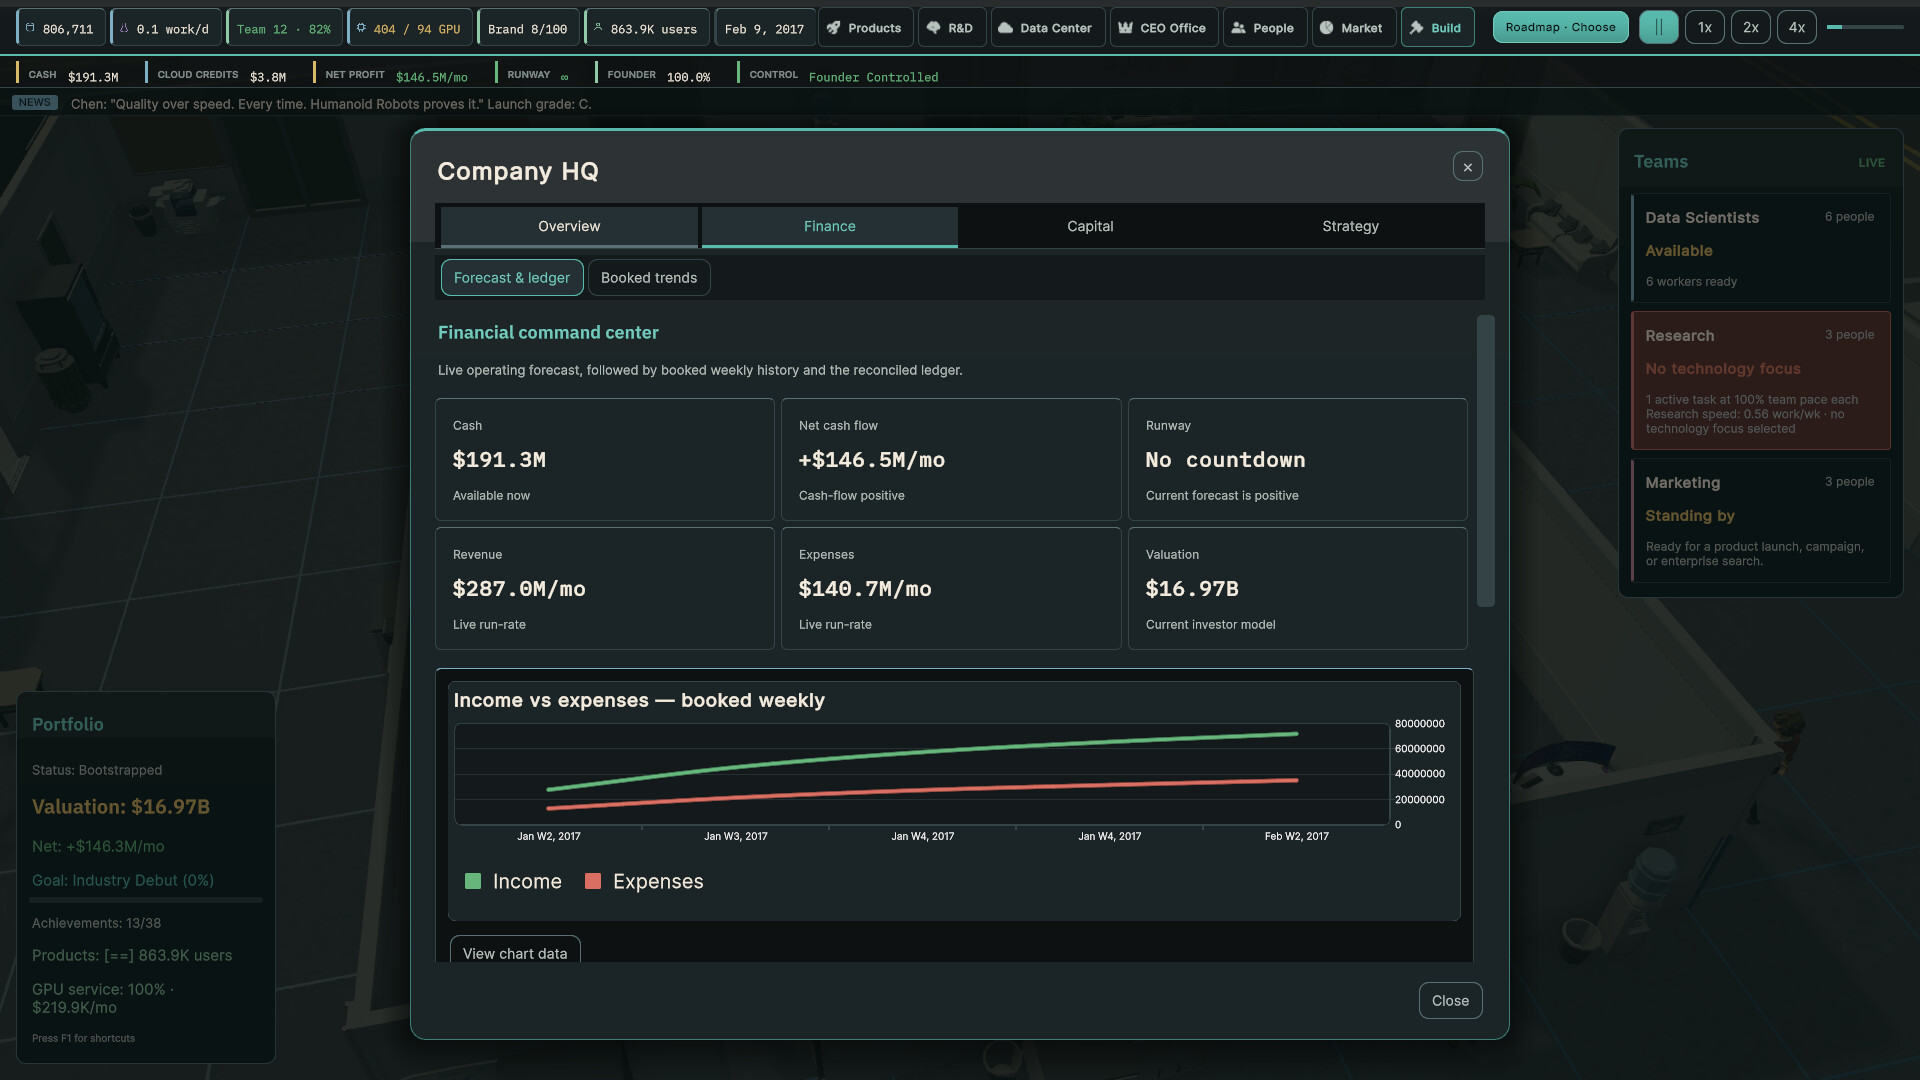
Task: Open the Products rocket icon menu
Action: (864, 28)
